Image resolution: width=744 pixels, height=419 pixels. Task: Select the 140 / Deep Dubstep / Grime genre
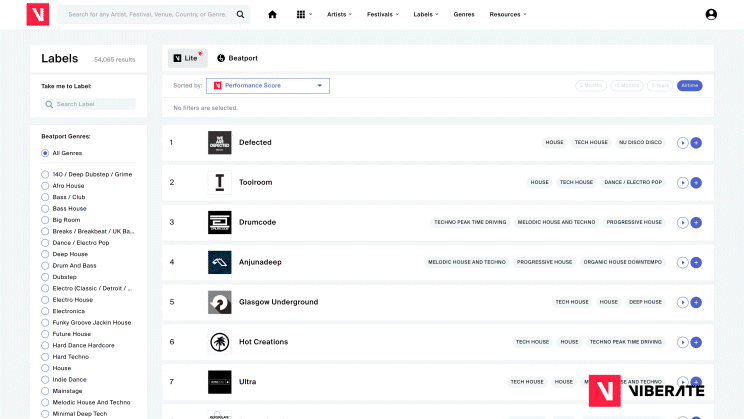coord(45,174)
